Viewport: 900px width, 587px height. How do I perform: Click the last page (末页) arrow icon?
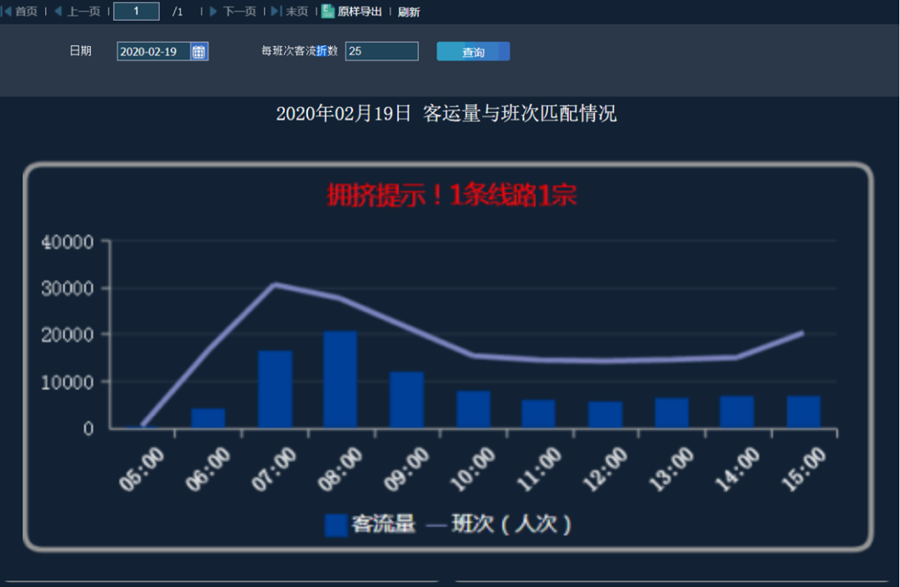276,12
